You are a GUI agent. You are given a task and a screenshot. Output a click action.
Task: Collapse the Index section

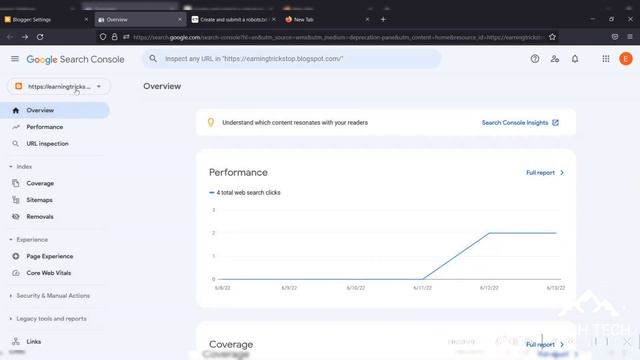point(11,167)
